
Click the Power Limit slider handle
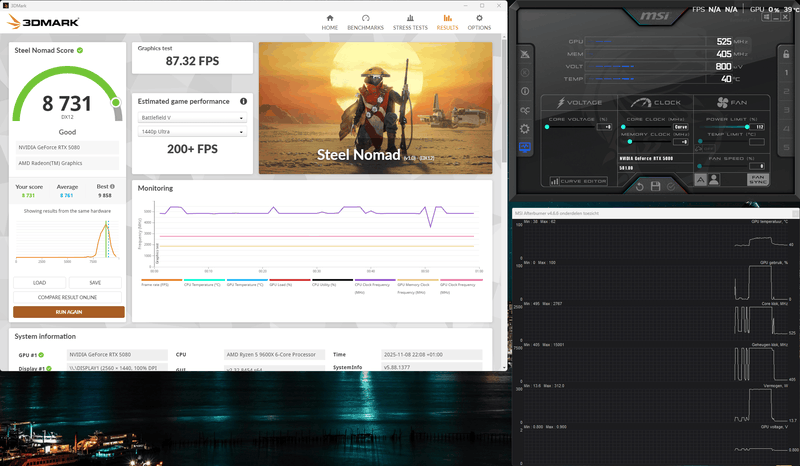[749, 127]
